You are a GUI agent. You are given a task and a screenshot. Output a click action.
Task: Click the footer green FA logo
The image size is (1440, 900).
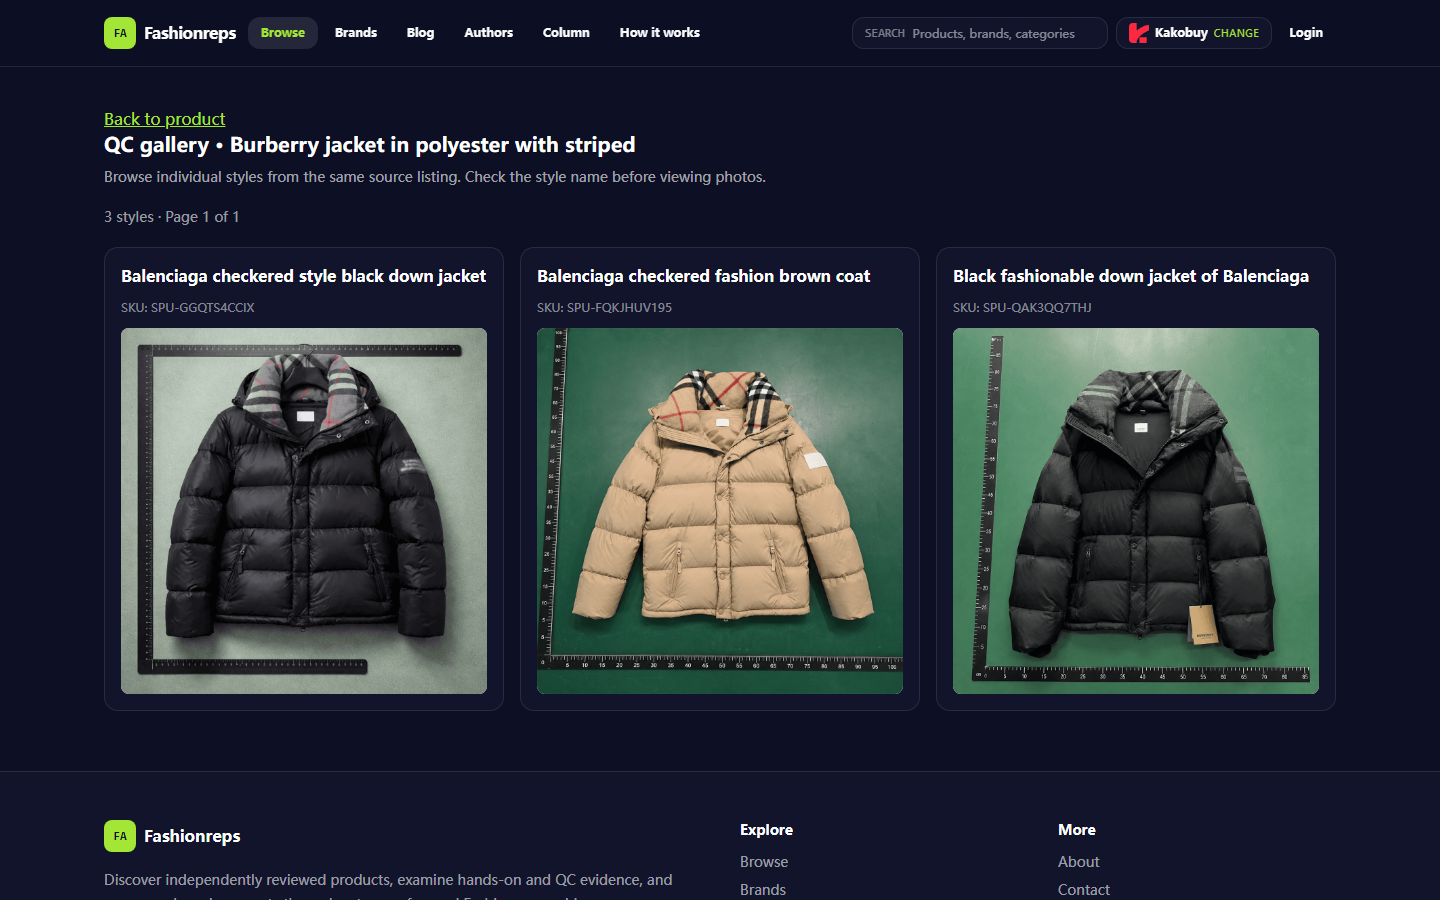pyautogui.click(x=120, y=836)
